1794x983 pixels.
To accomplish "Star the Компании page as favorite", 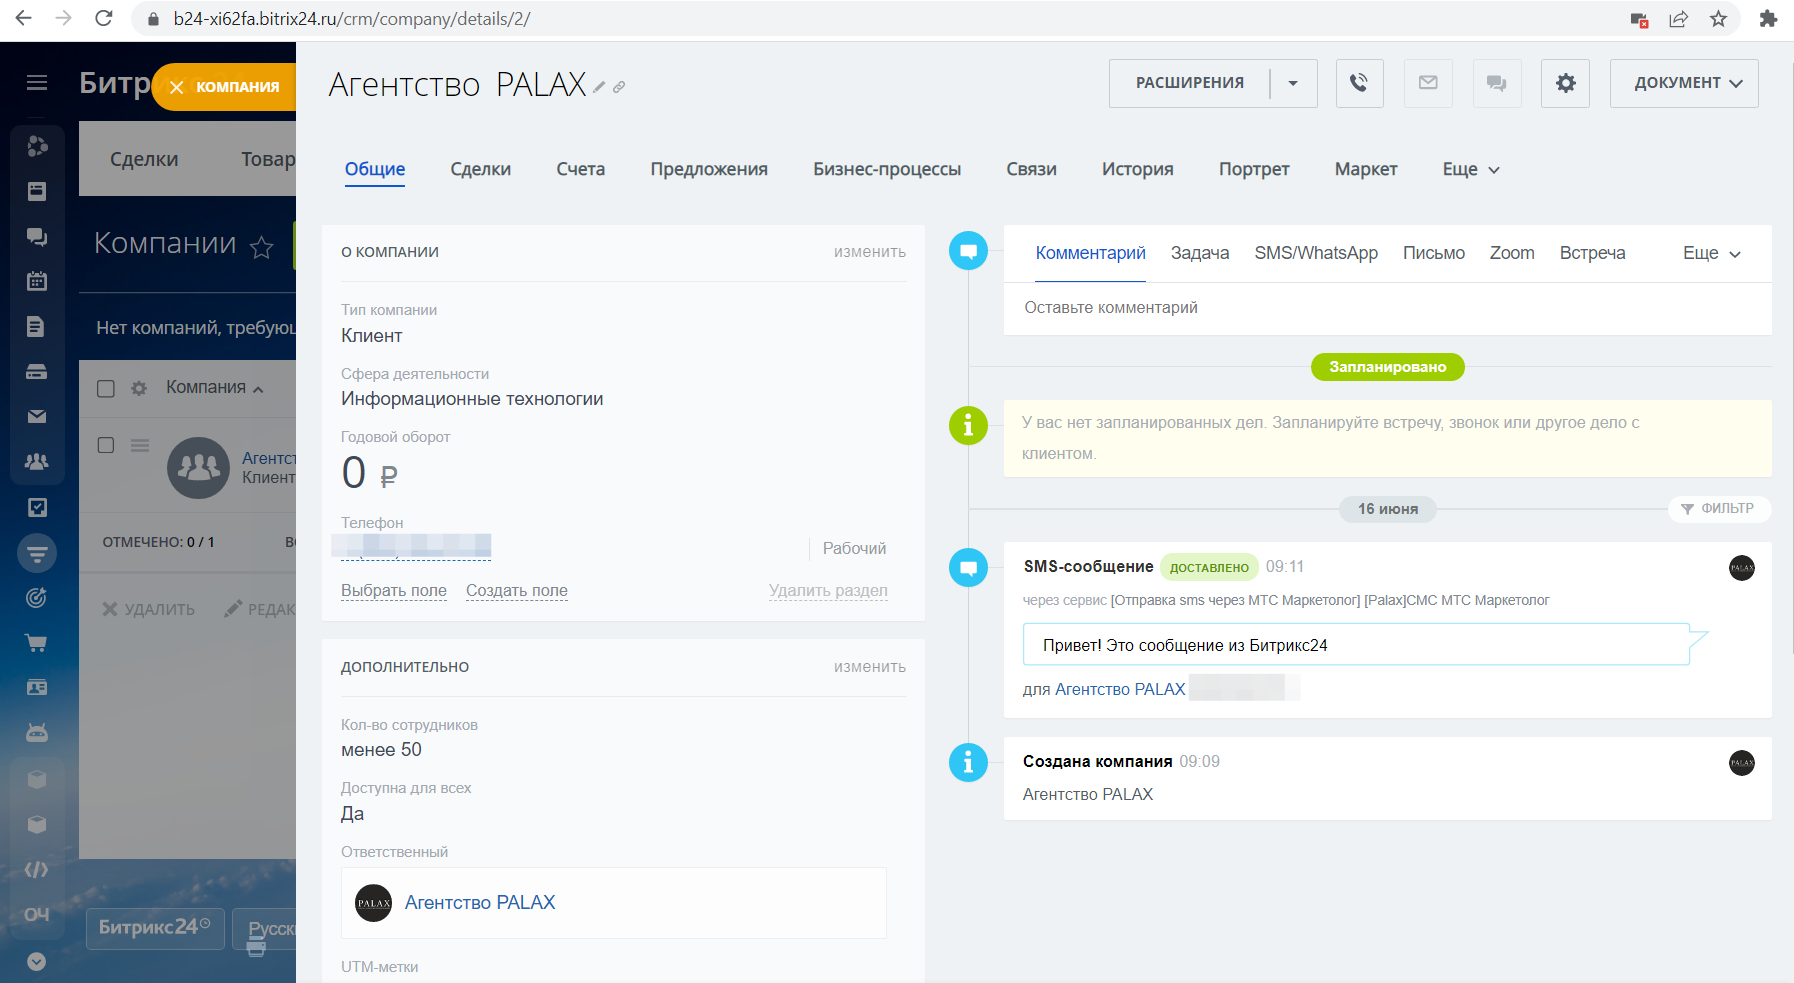I will tap(261, 247).
